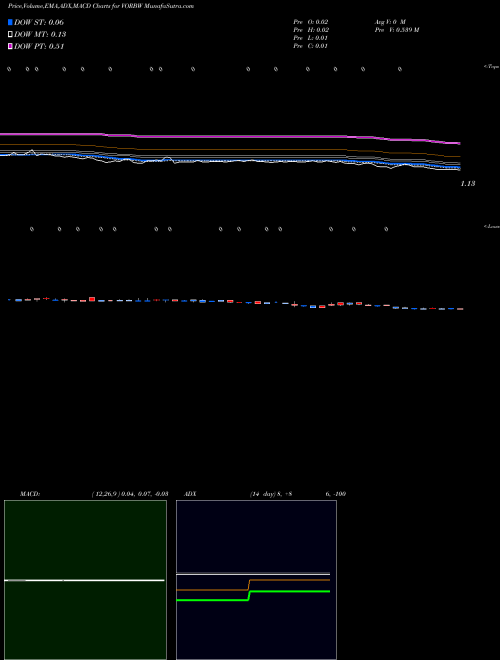Click the 'Pre O: 0.02' open value
The image size is (500, 660).
pyautogui.click(x=311, y=22)
